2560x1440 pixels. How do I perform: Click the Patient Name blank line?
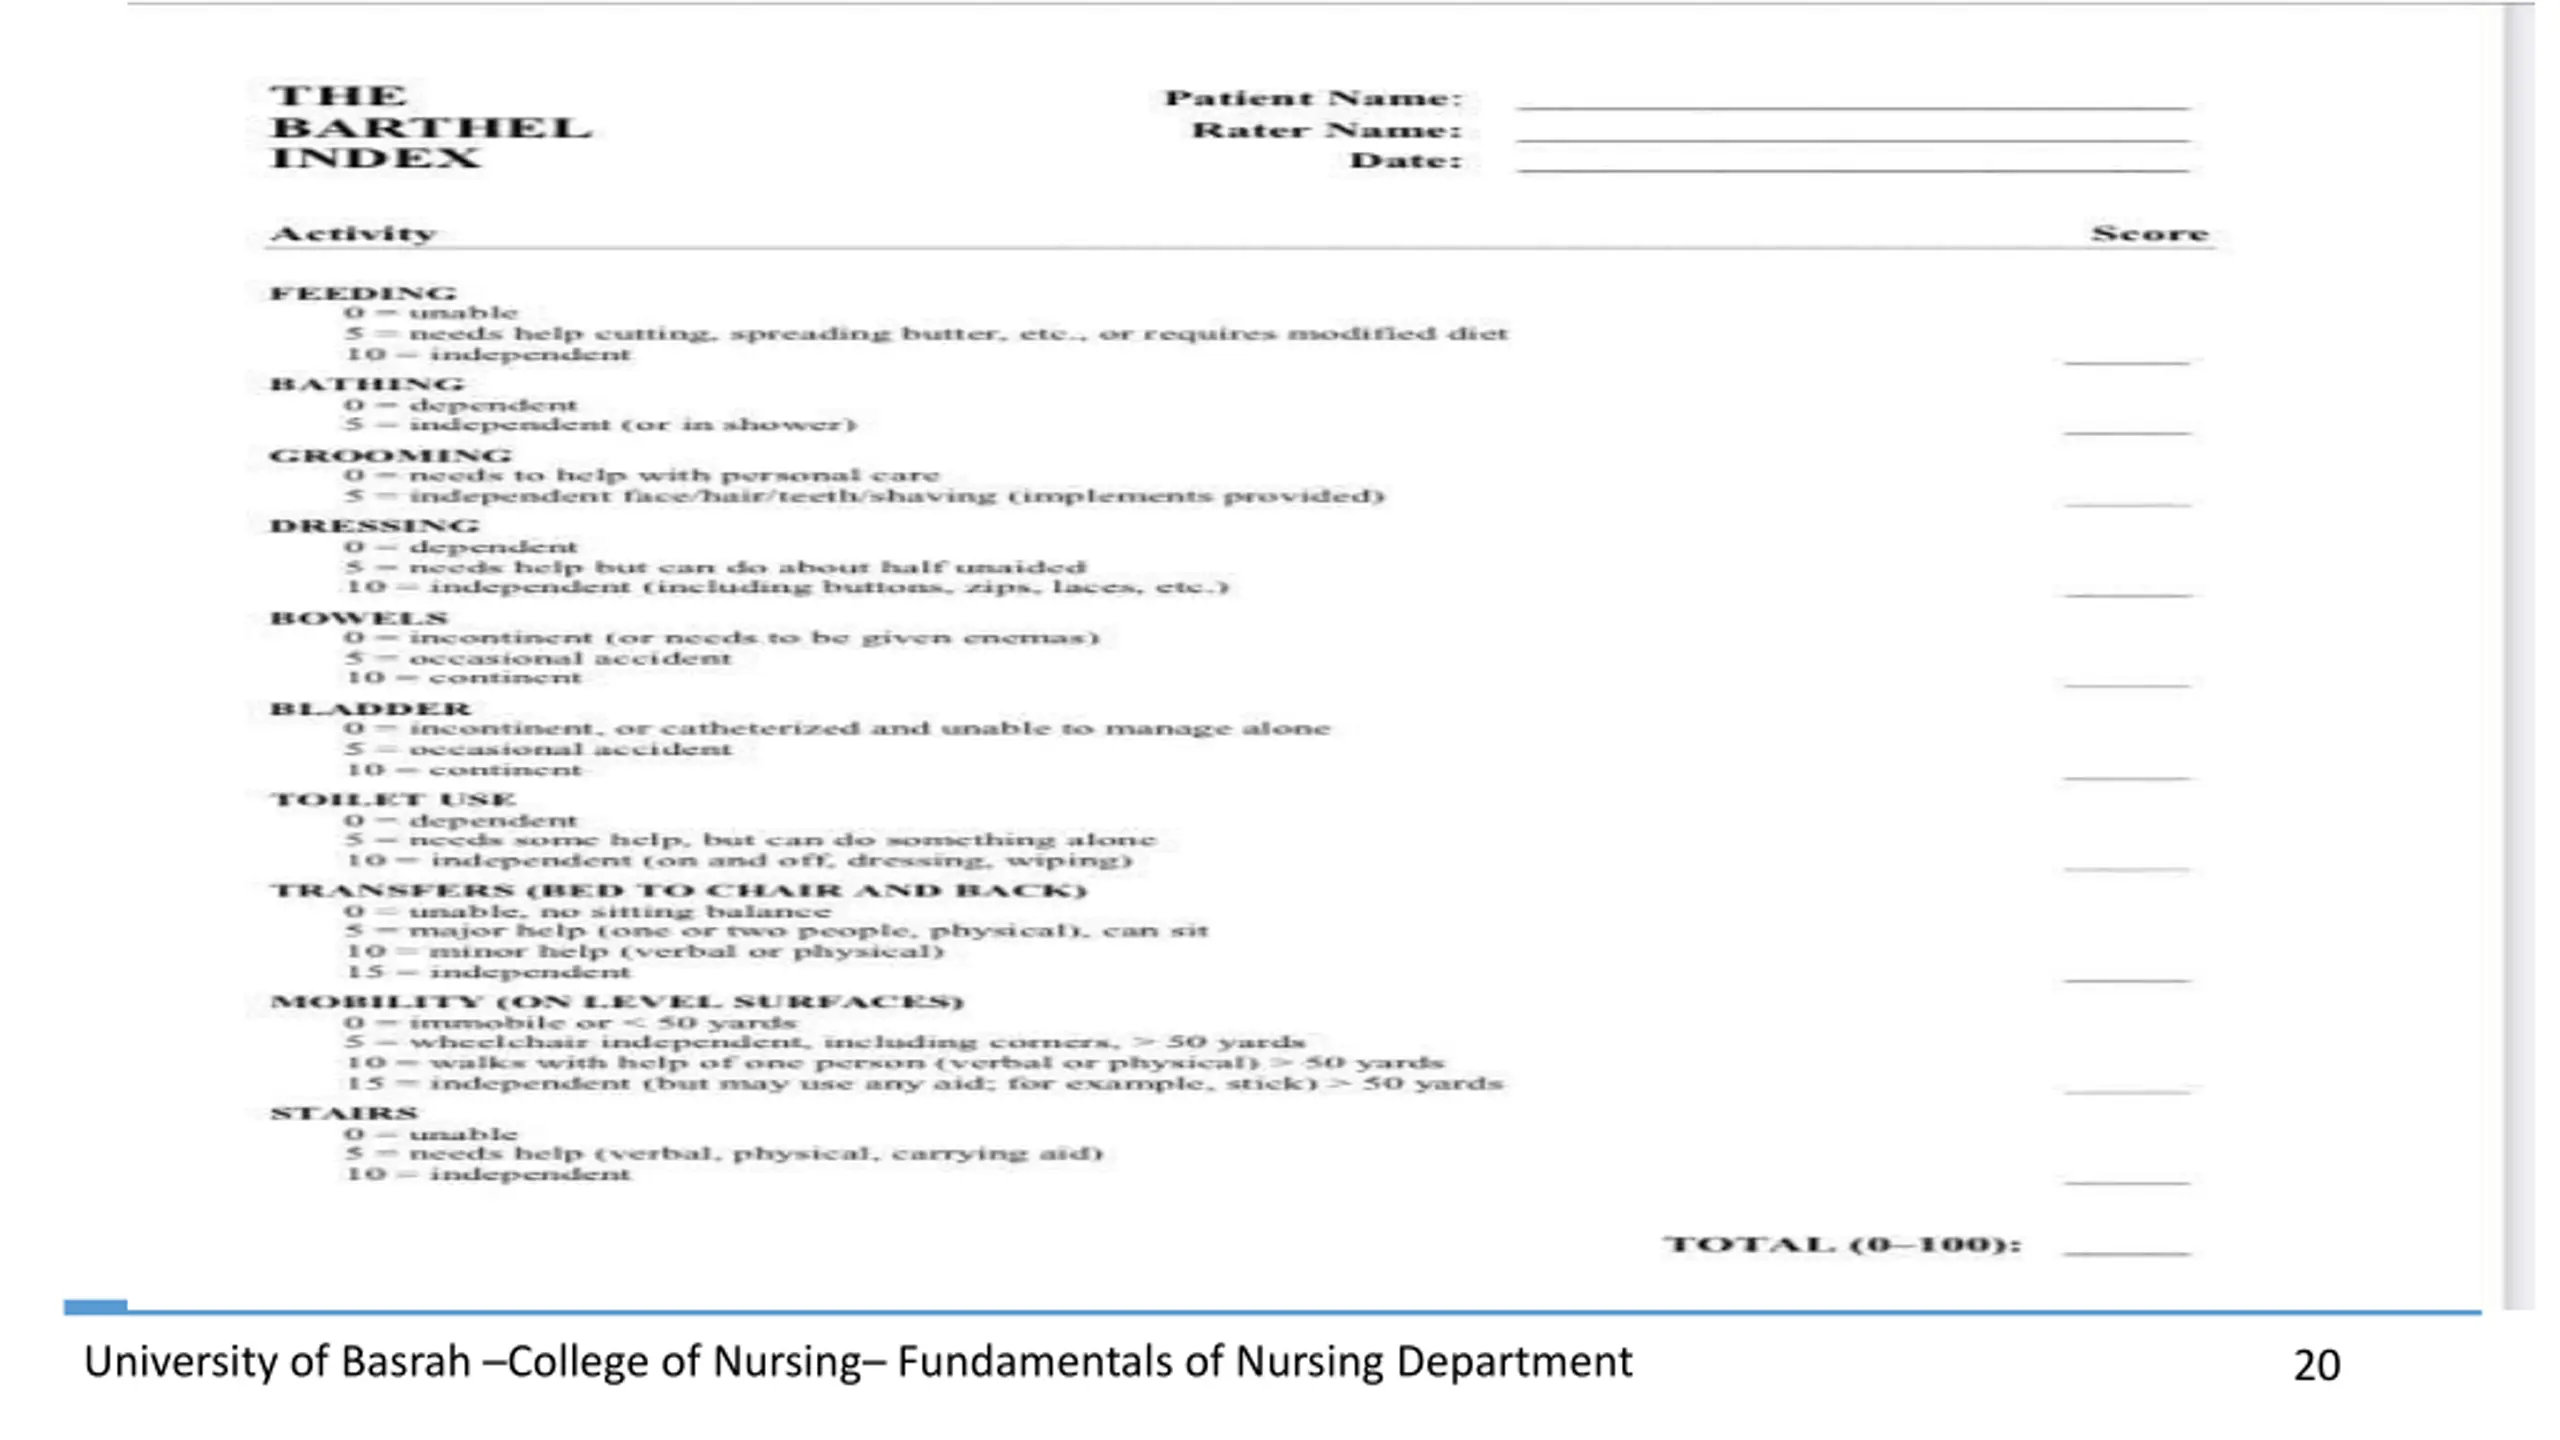[x=1852, y=106]
